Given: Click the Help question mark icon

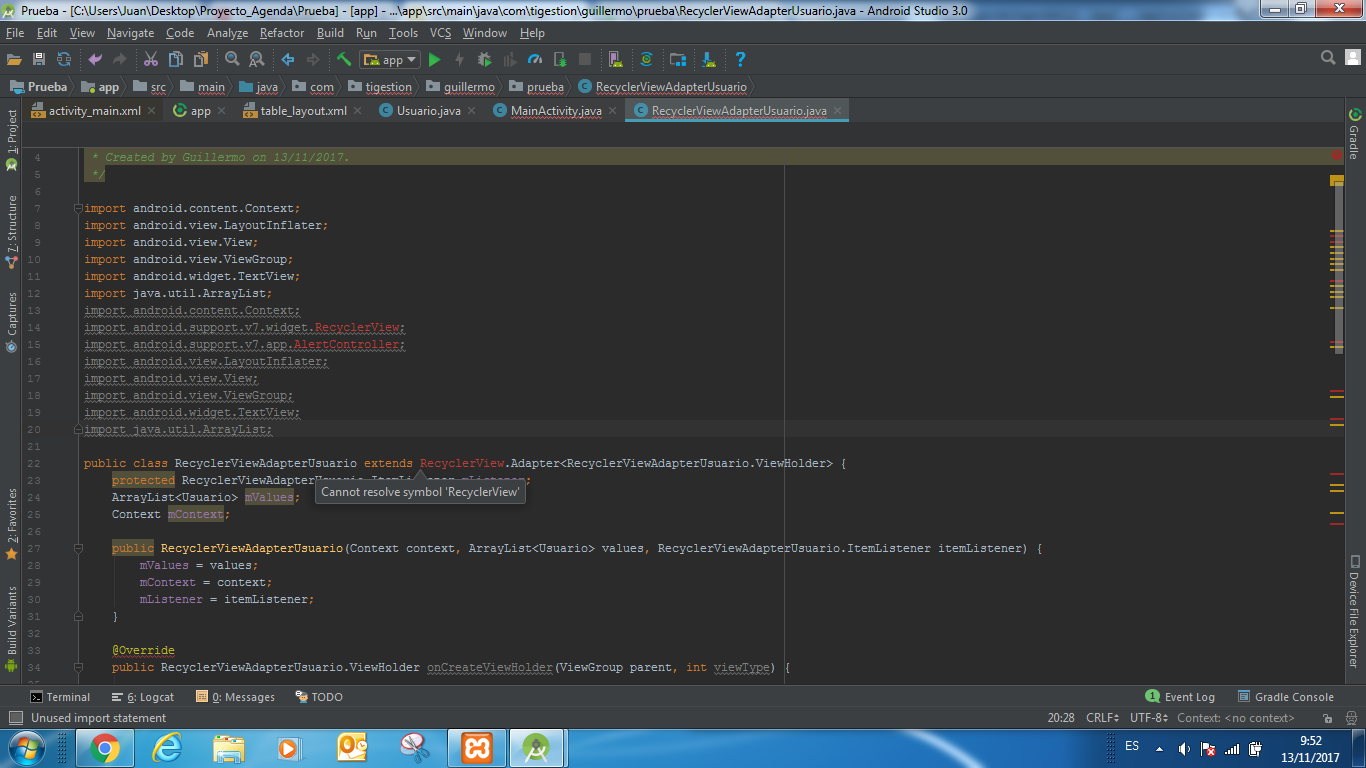Looking at the screenshot, I should point(740,60).
